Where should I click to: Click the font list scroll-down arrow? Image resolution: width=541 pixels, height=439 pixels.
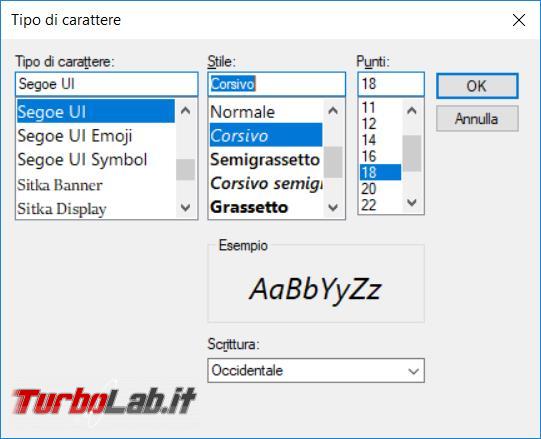pyautogui.click(x=186, y=207)
